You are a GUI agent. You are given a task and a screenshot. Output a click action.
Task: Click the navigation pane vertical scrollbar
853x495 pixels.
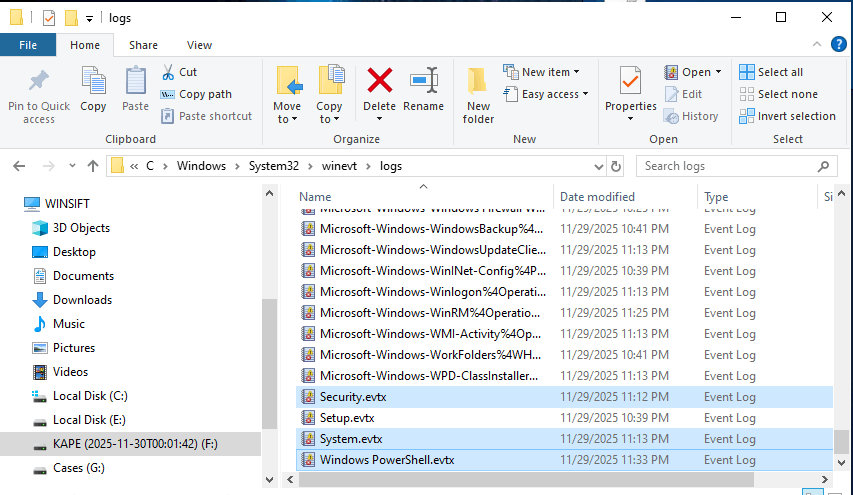coord(269,364)
